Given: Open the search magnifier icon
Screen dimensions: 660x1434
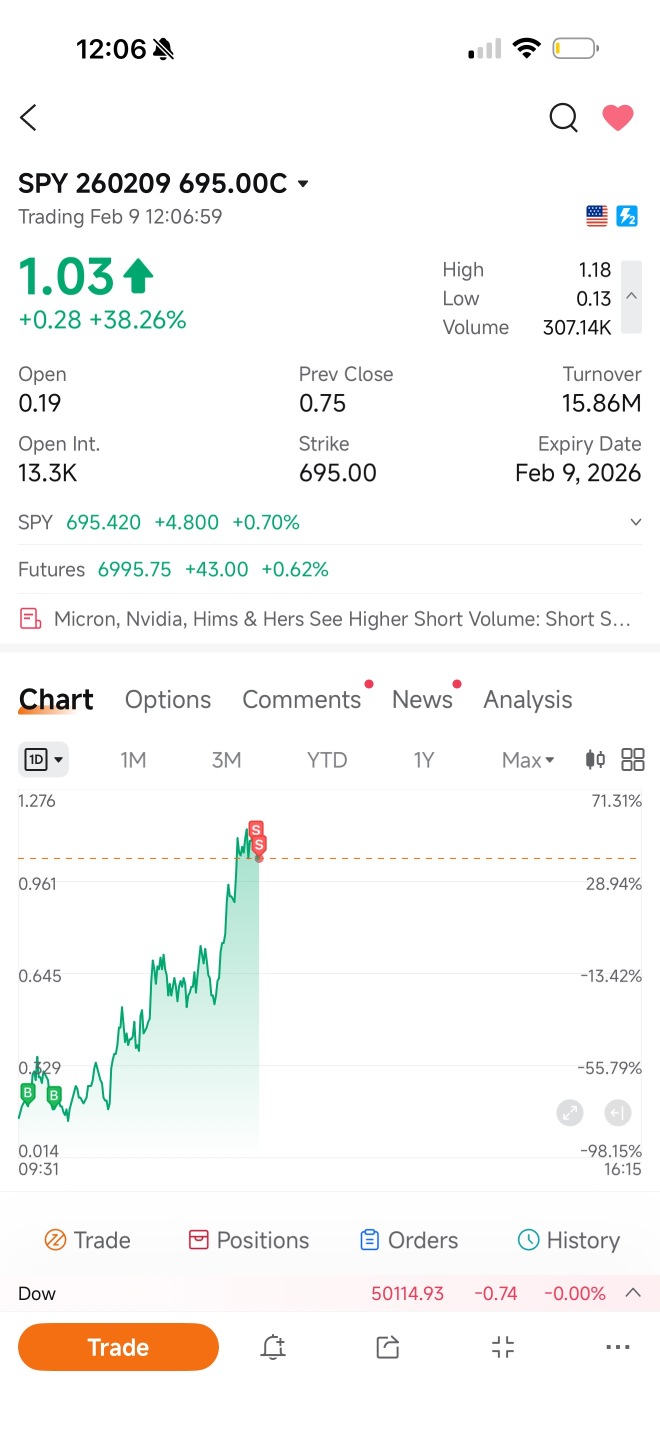Looking at the screenshot, I should coord(564,118).
